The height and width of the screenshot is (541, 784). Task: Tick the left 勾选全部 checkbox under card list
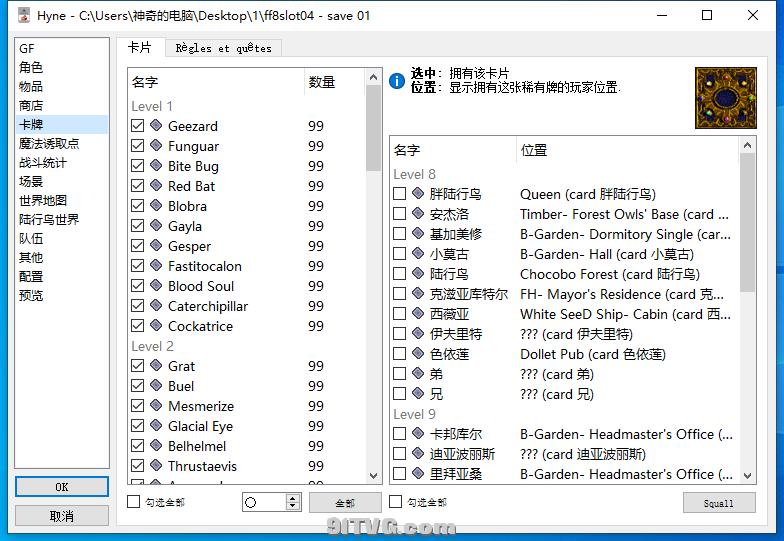click(x=135, y=502)
